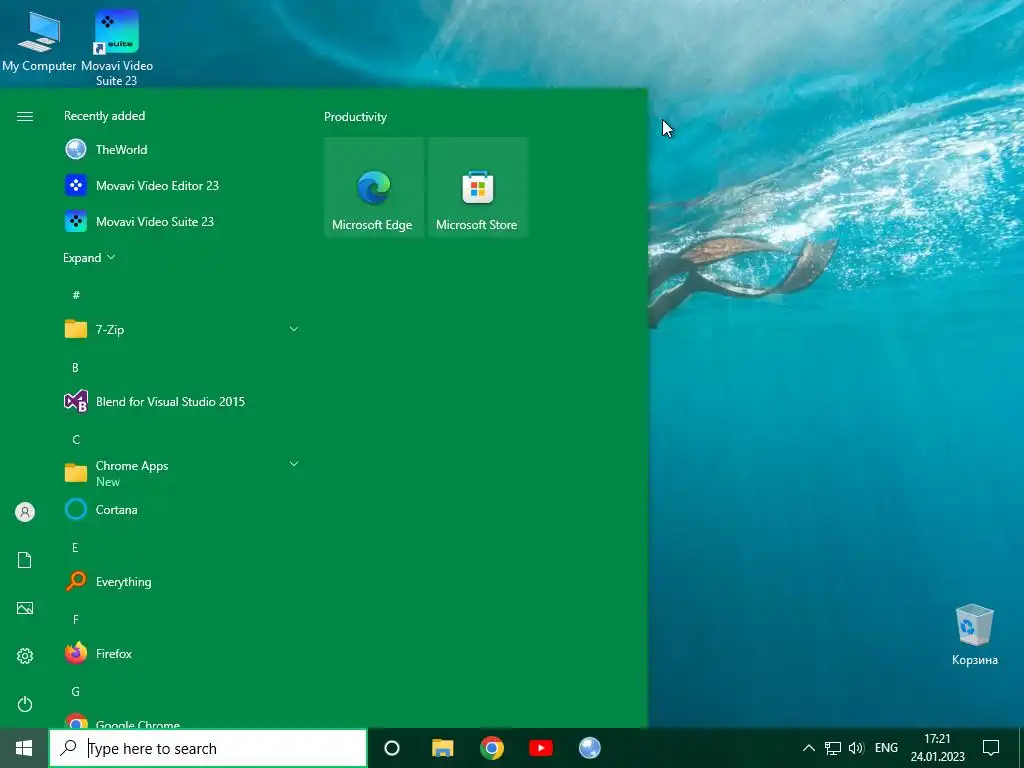Open Google Chrome in the app list

(182, 721)
